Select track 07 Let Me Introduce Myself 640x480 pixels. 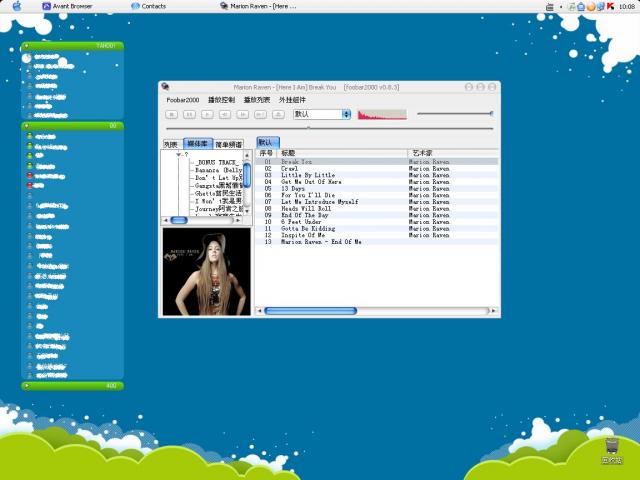click(x=377, y=202)
